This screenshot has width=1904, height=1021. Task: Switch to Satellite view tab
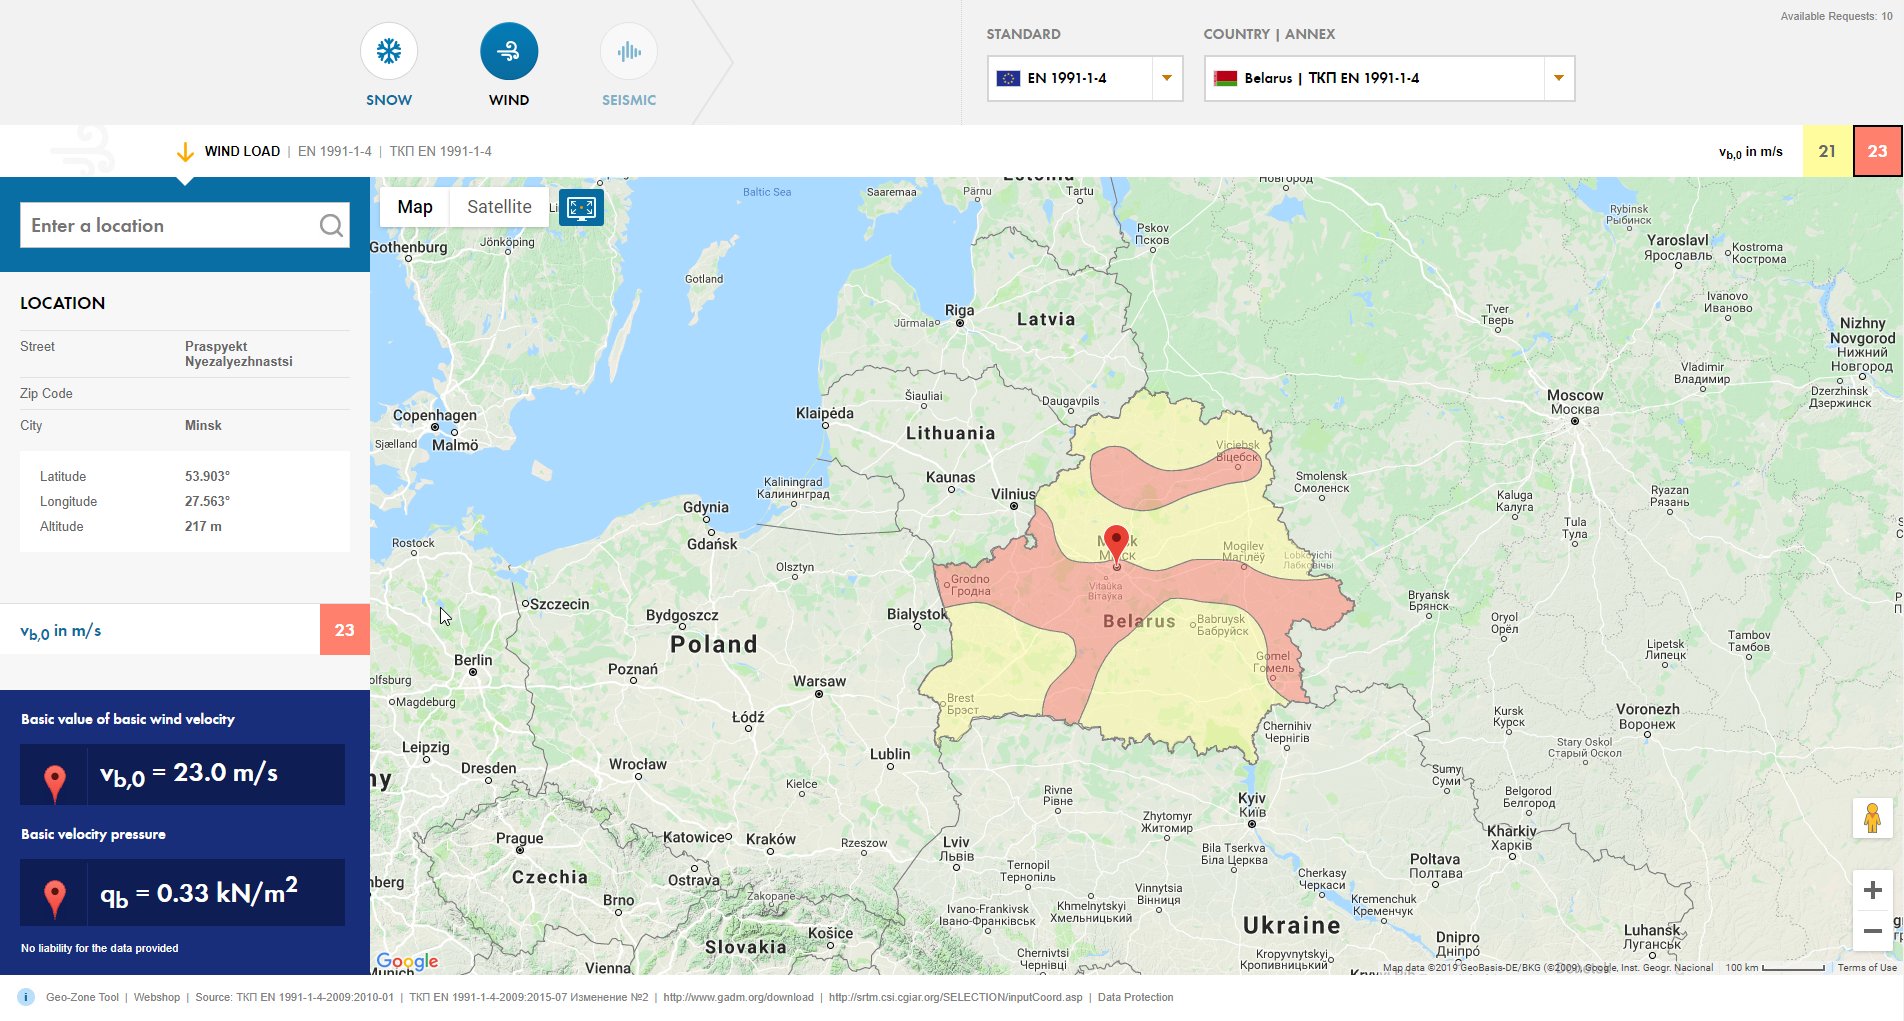(499, 207)
